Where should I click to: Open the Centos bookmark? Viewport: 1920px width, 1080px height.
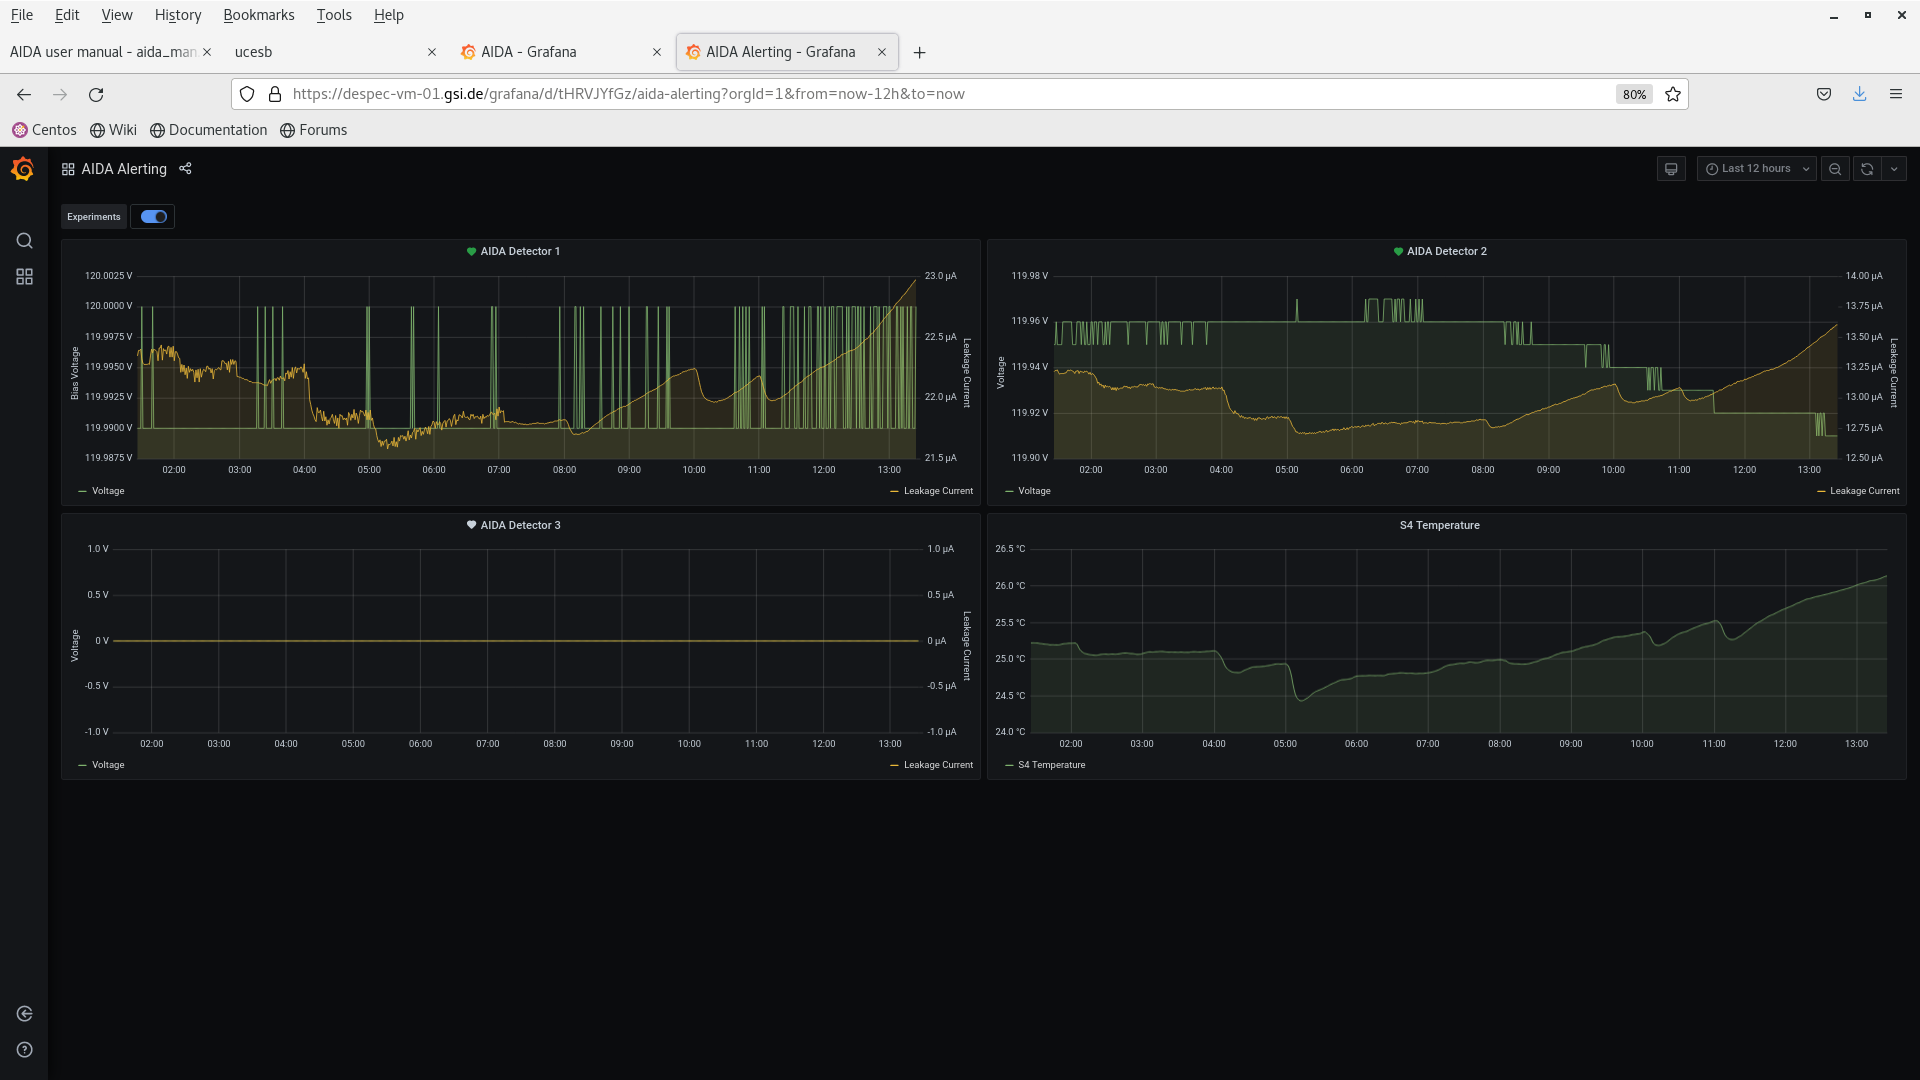click(x=44, y=130)
